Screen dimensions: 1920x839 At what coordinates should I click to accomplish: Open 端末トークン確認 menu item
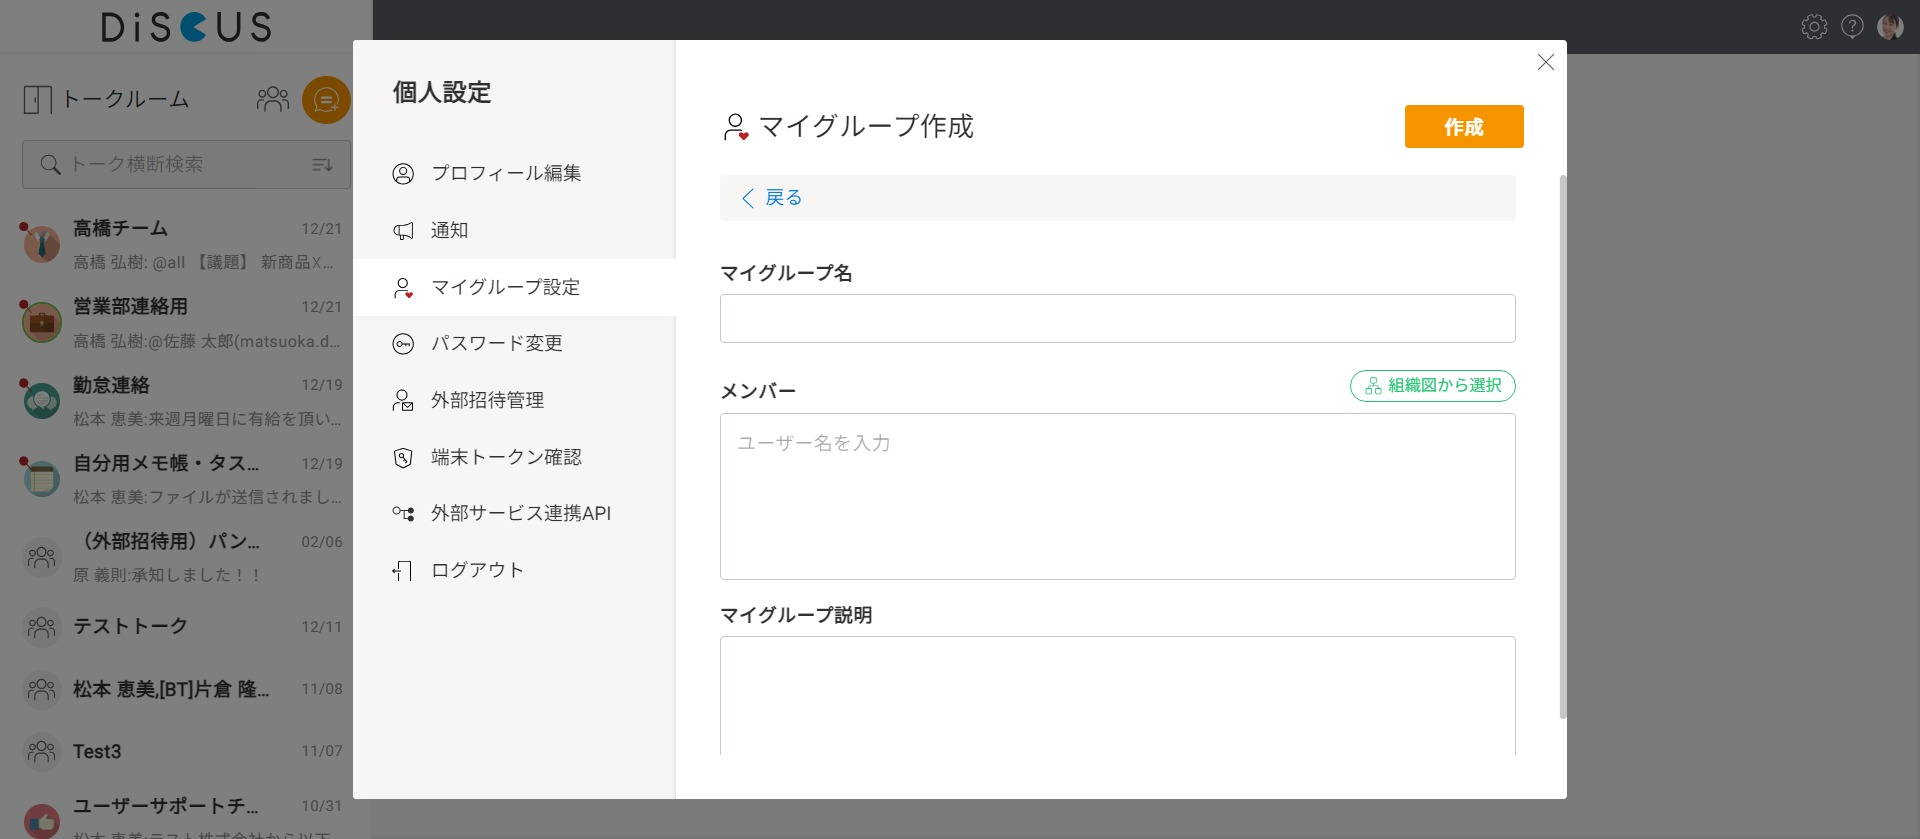click(514, 458)
